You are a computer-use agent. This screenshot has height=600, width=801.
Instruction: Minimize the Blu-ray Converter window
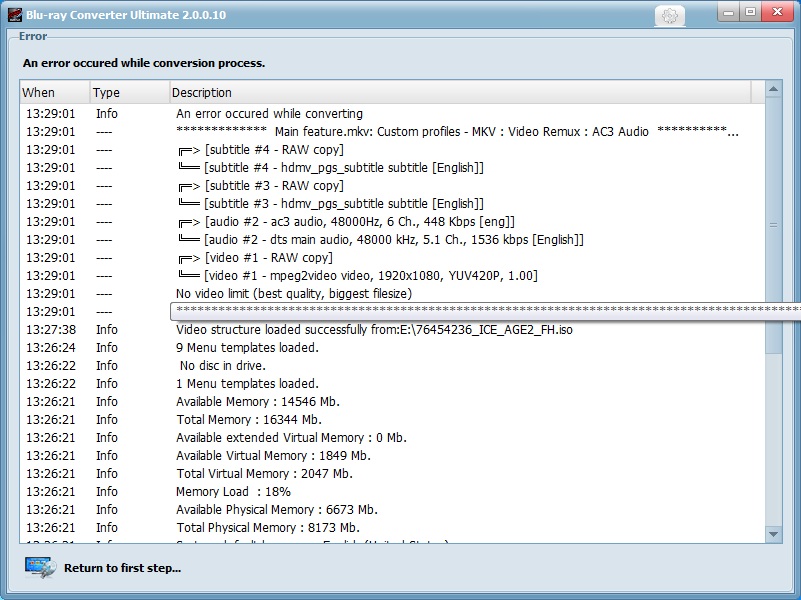729,12
